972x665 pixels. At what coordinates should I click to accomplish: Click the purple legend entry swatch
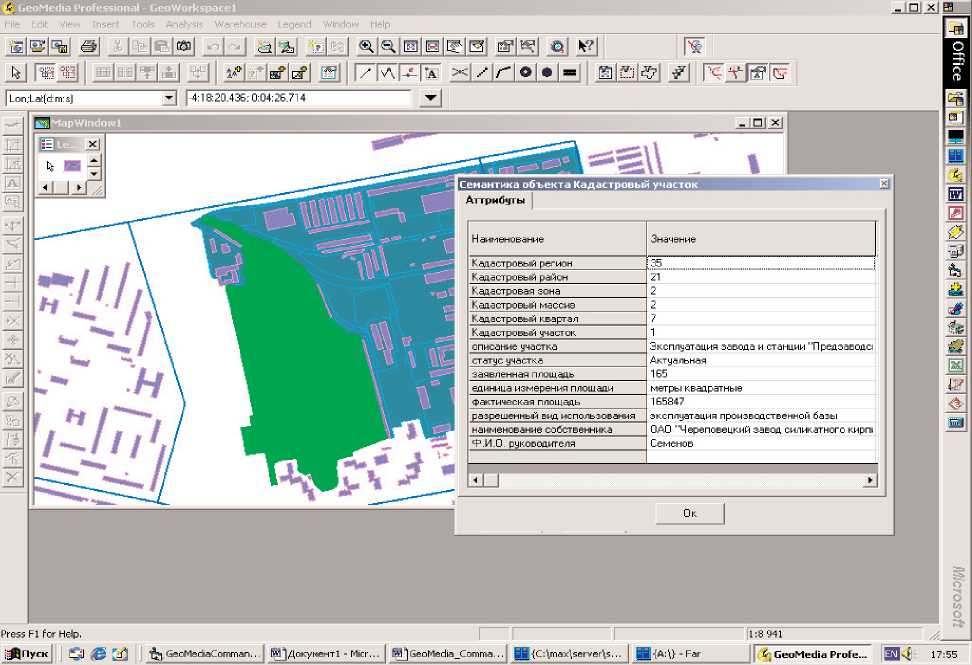[72, 166]
